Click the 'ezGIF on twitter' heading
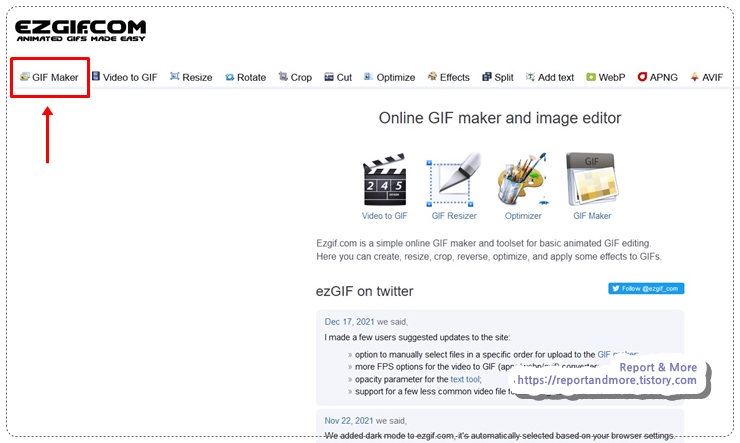 364,291
